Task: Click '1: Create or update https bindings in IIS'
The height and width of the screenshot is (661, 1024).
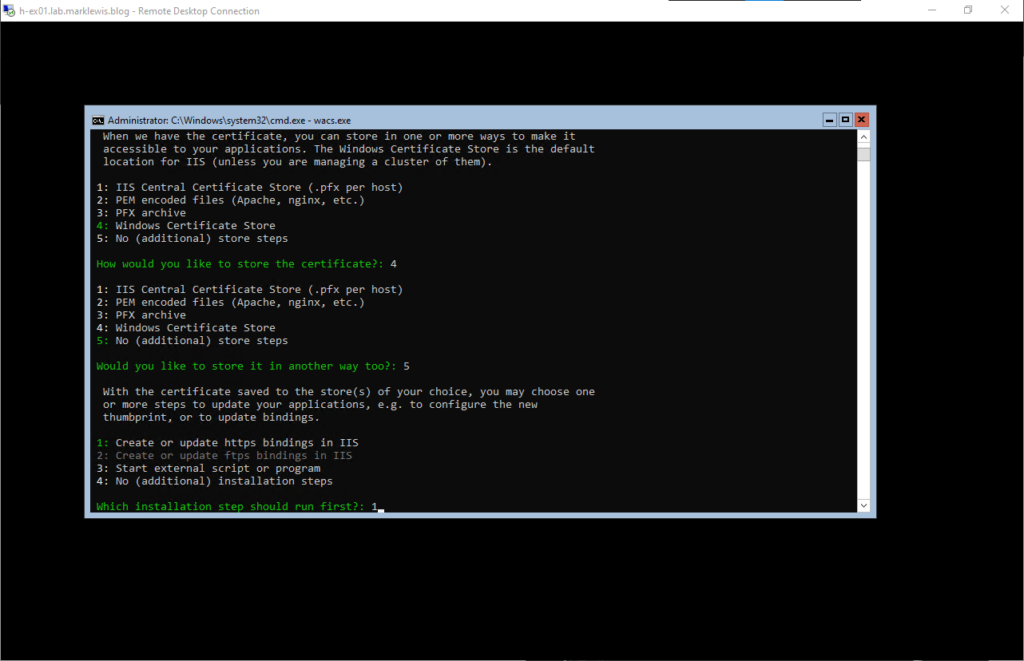Action: pyautogui.click(x=227, y=443)
